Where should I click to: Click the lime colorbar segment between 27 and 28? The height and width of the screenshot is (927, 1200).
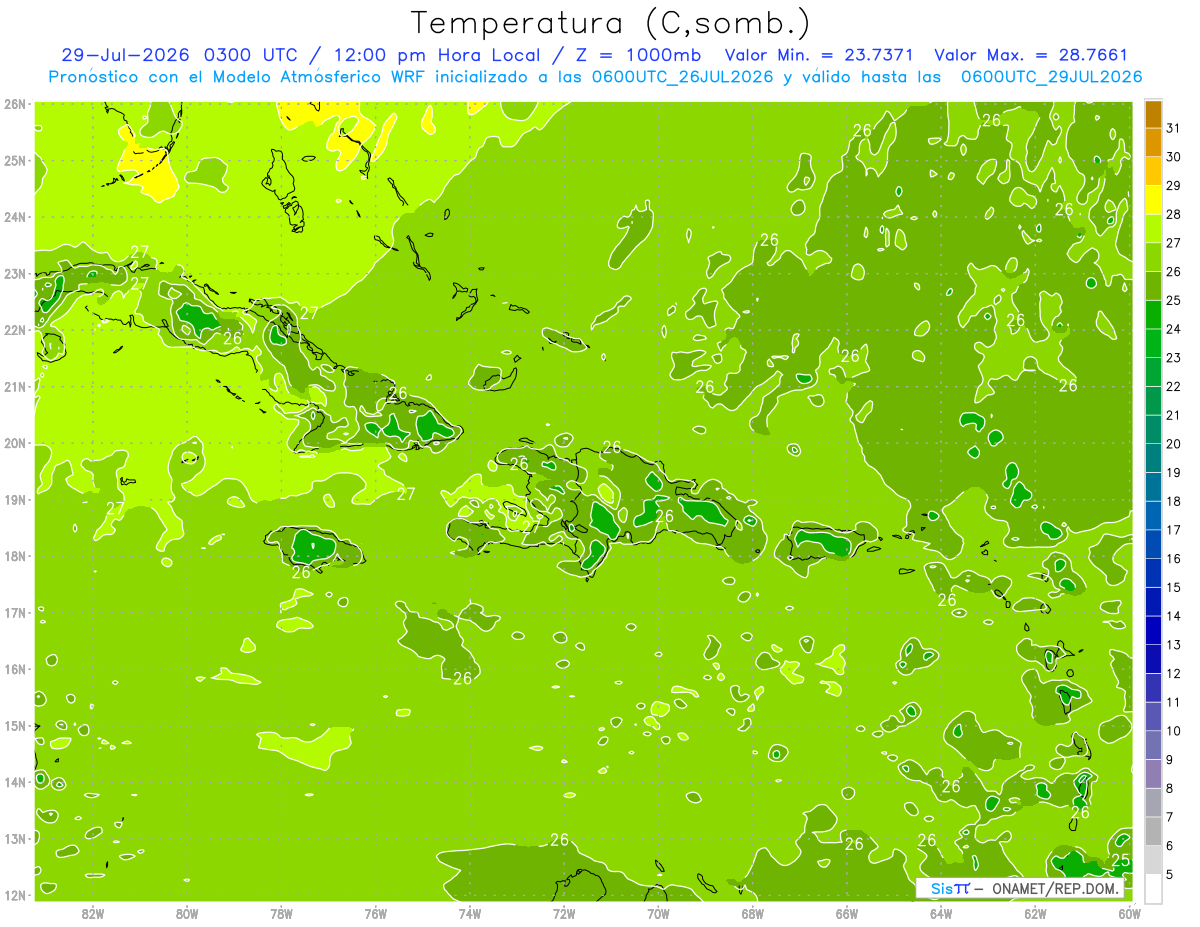tap(1153, 228)
